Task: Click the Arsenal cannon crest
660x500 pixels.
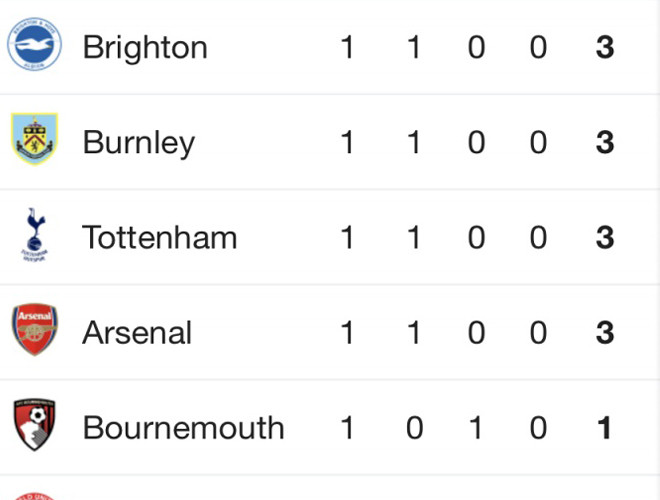Action: [x=35, y=331]
